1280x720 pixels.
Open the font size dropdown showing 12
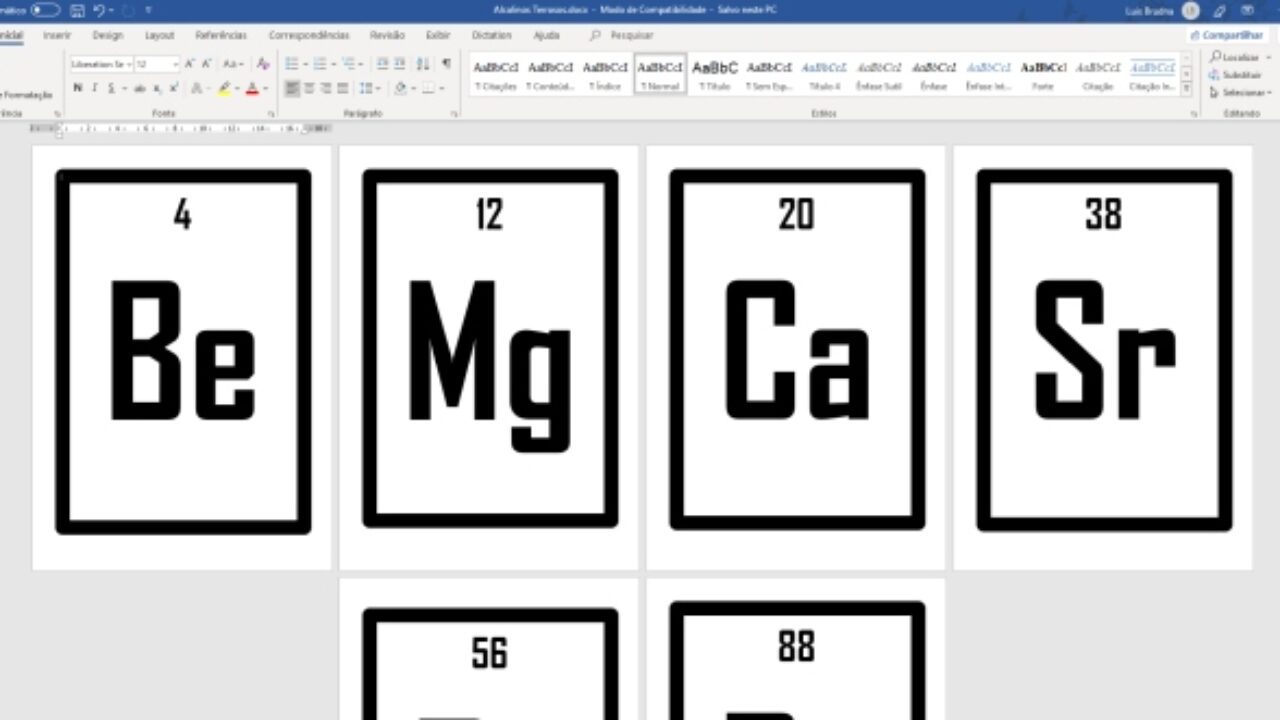(x=157, y=64)
